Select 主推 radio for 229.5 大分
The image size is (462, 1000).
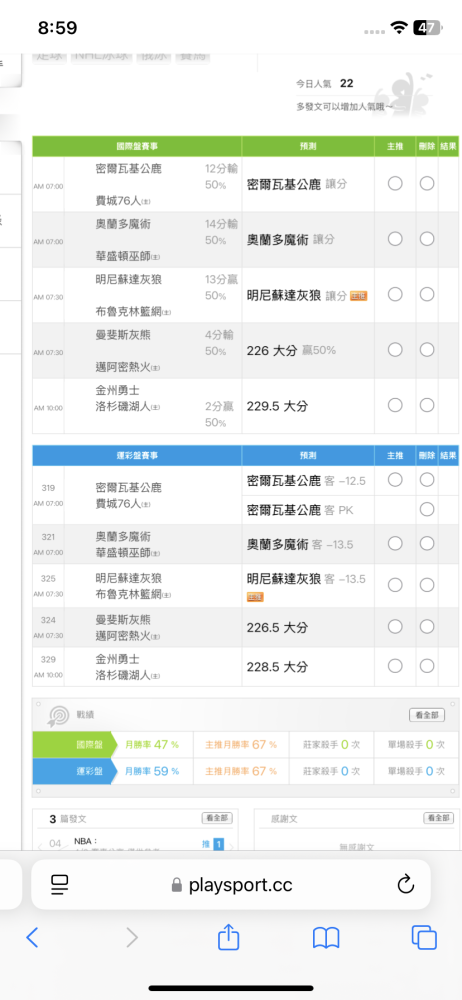(395, 406)
